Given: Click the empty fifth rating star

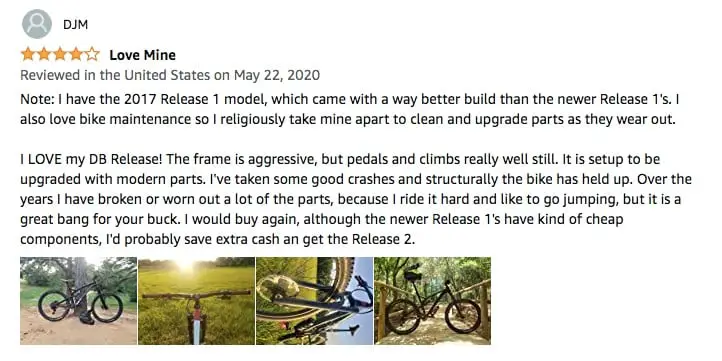Looking at the screenshot, I should (92, 54).
